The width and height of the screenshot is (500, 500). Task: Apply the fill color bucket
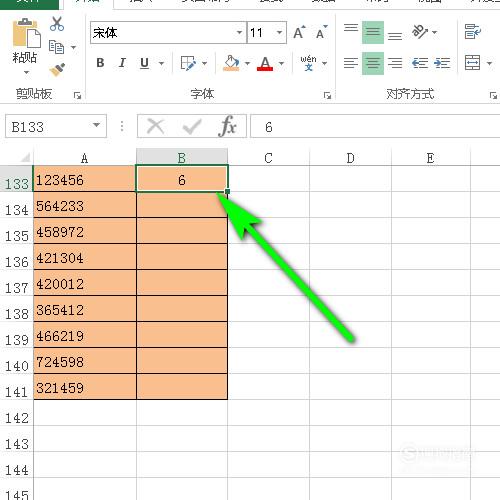click(231, 63)
